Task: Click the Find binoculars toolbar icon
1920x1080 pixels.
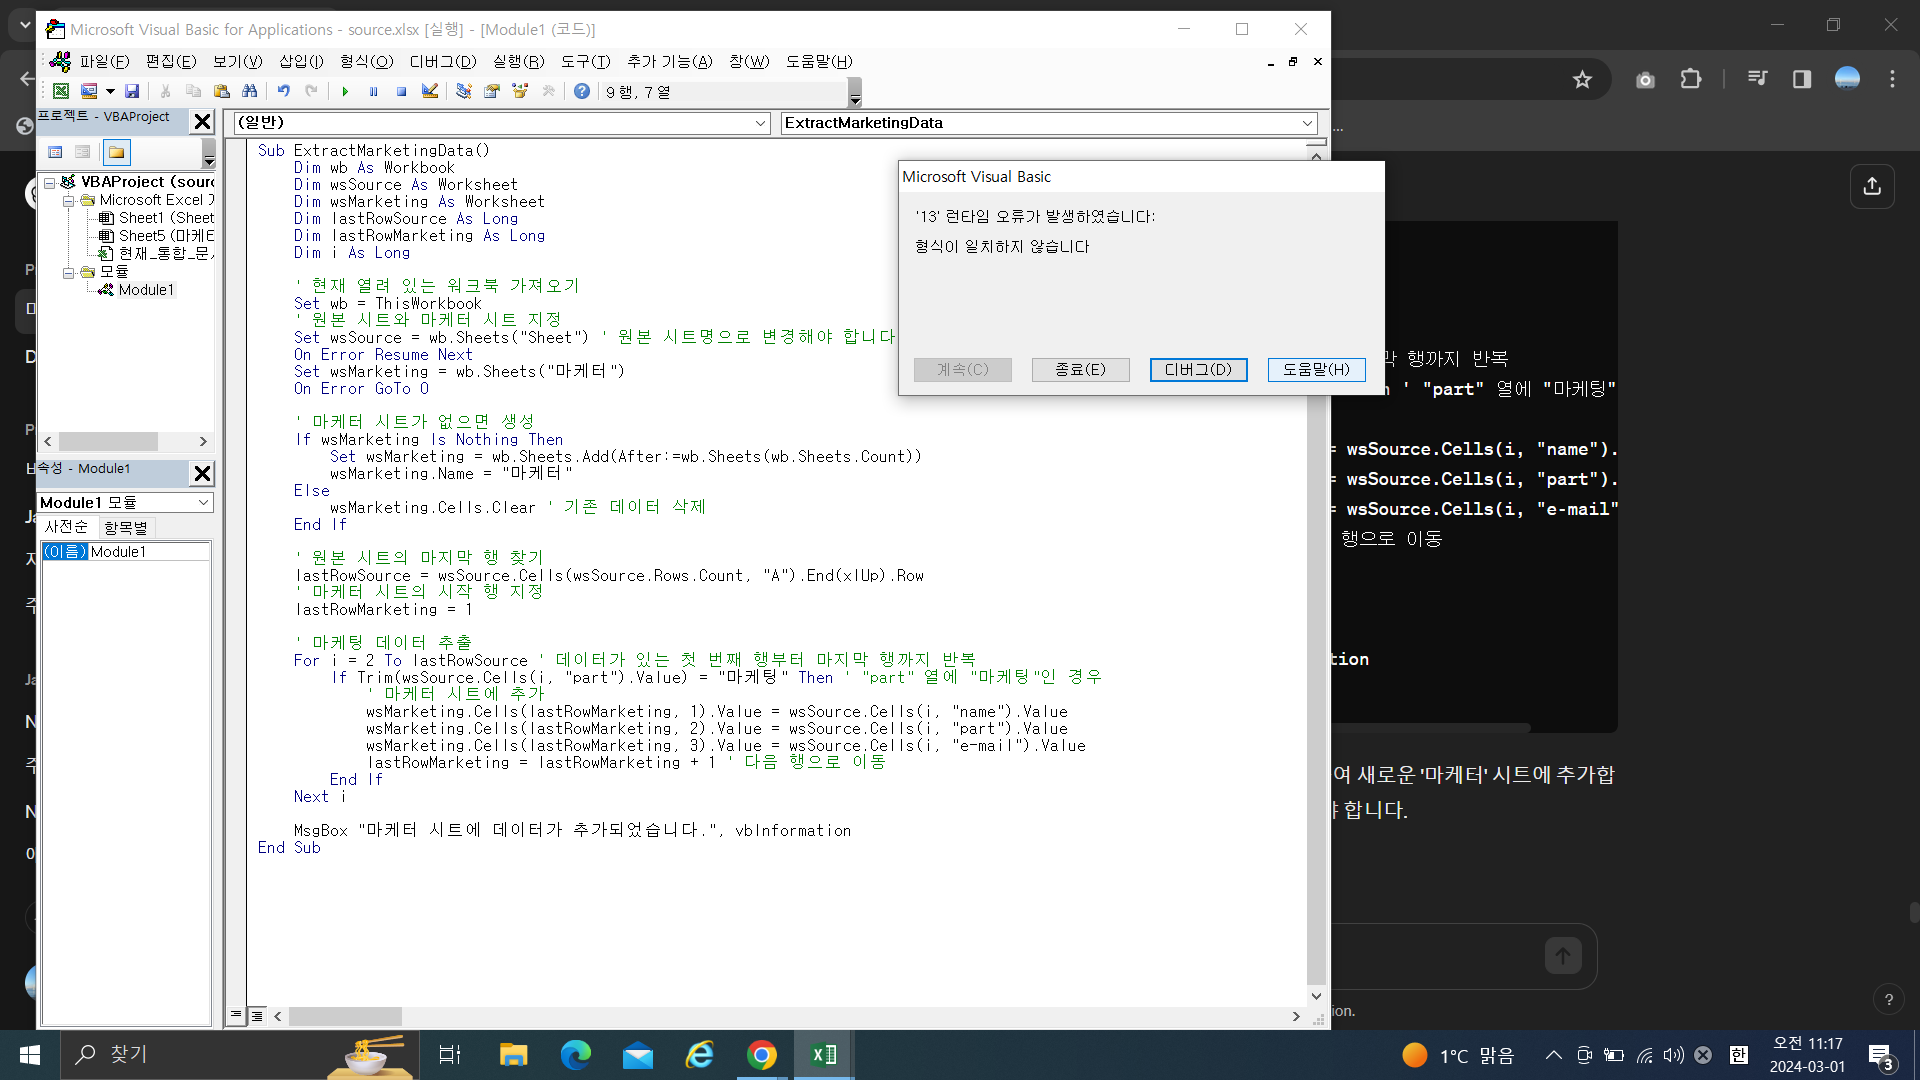Action: pos(249,91)
